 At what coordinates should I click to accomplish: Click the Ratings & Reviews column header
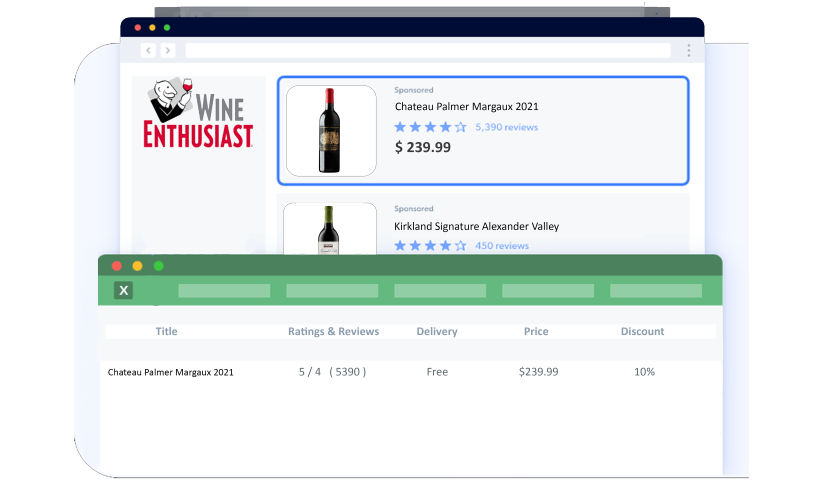[333, 332]
